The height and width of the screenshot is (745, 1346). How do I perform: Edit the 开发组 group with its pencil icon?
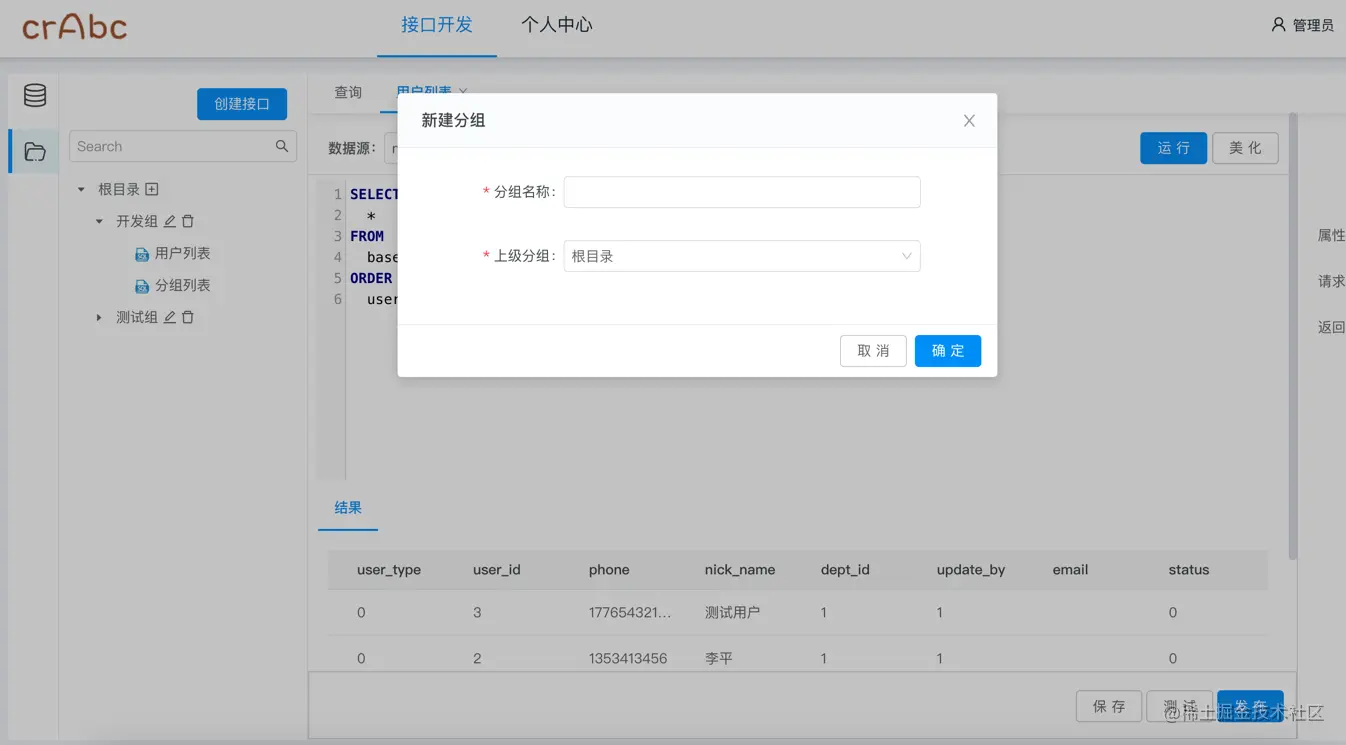pos(170,221)
